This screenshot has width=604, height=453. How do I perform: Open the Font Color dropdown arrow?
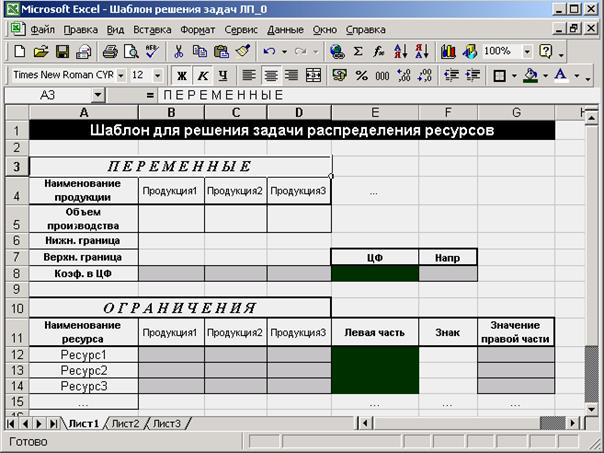coord(577,76)
